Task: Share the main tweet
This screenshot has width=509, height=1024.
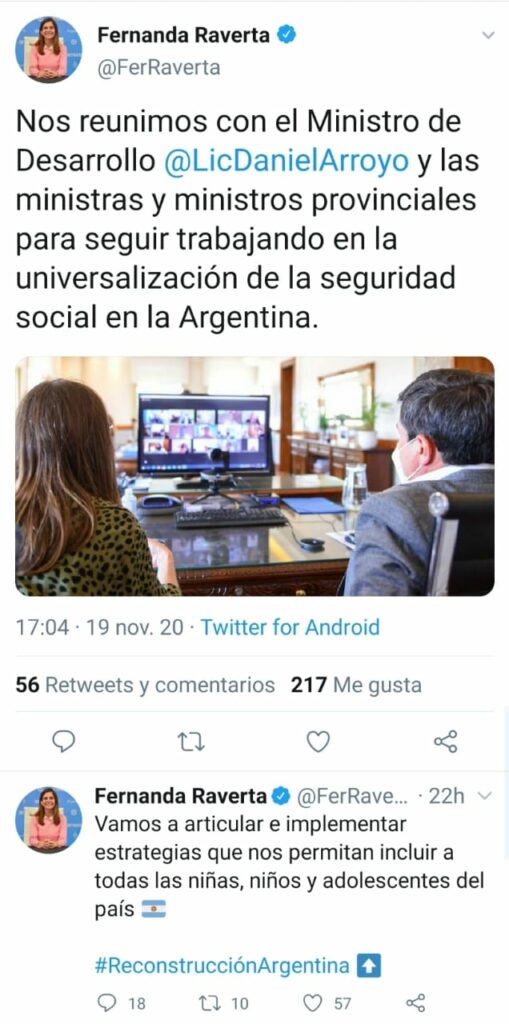Action: pyautogui.click(x=446, y=741)
